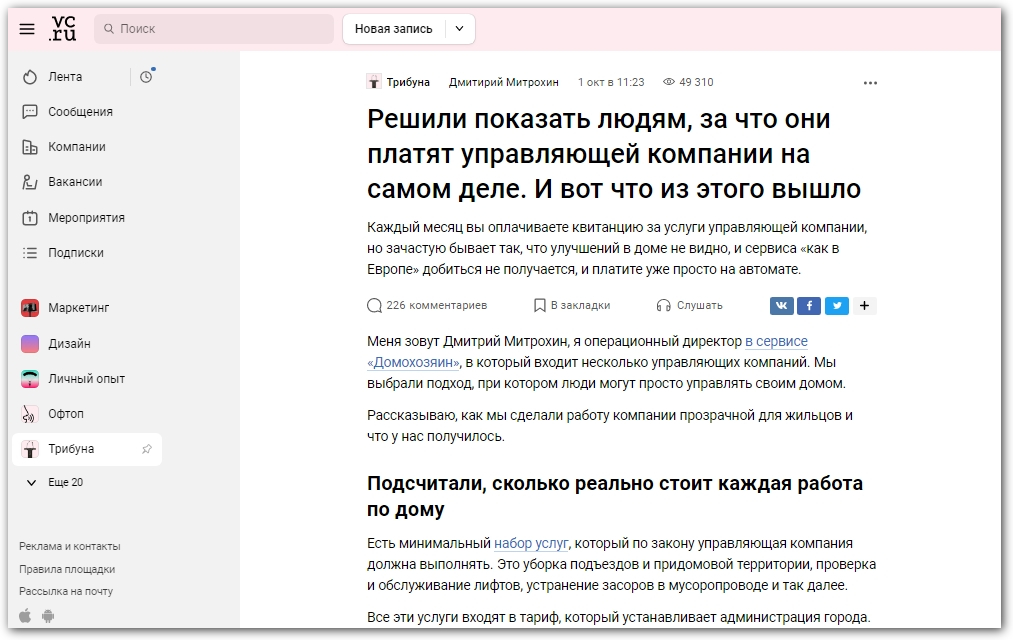The image size is (1013, 640).
Task: Click the 1 окт в 11:23 timestamp
Action: coord(611,82)
